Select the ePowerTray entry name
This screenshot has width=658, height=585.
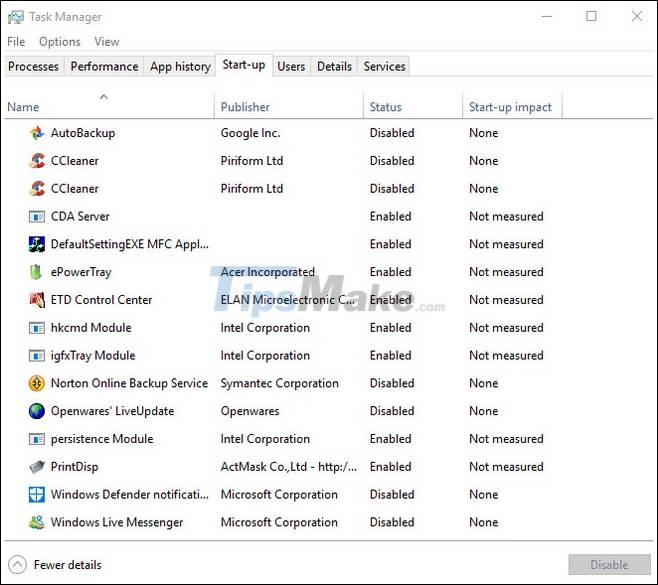81,272
